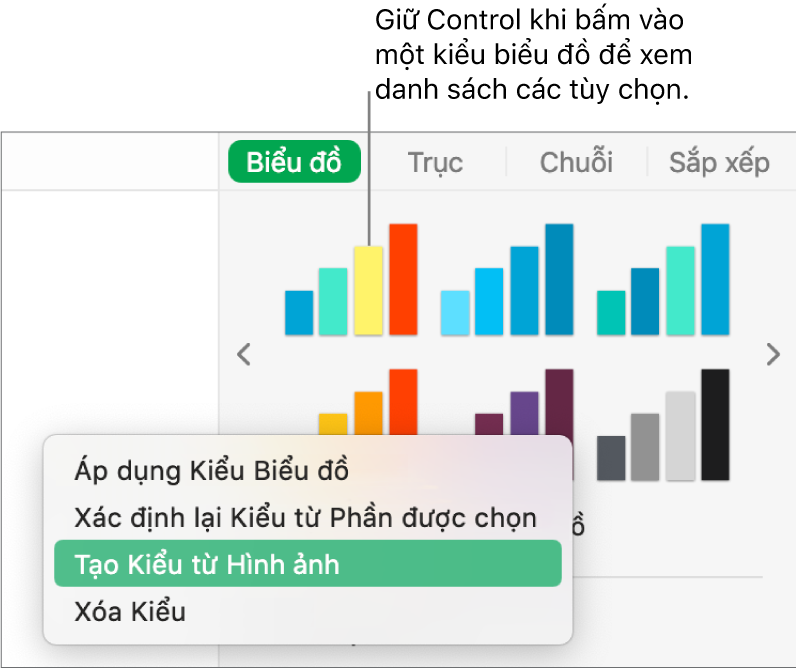Select Xác định lại Kiểu từ Phần được chọn
This screenshot has width=796, height=668.
[306, 517]
